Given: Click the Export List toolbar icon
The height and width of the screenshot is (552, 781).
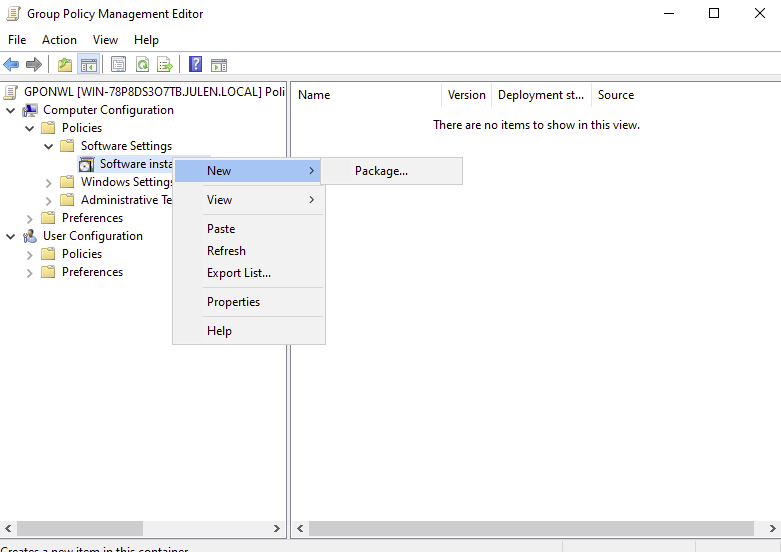Looking at the screenshot, I should (x=165, y=65).
